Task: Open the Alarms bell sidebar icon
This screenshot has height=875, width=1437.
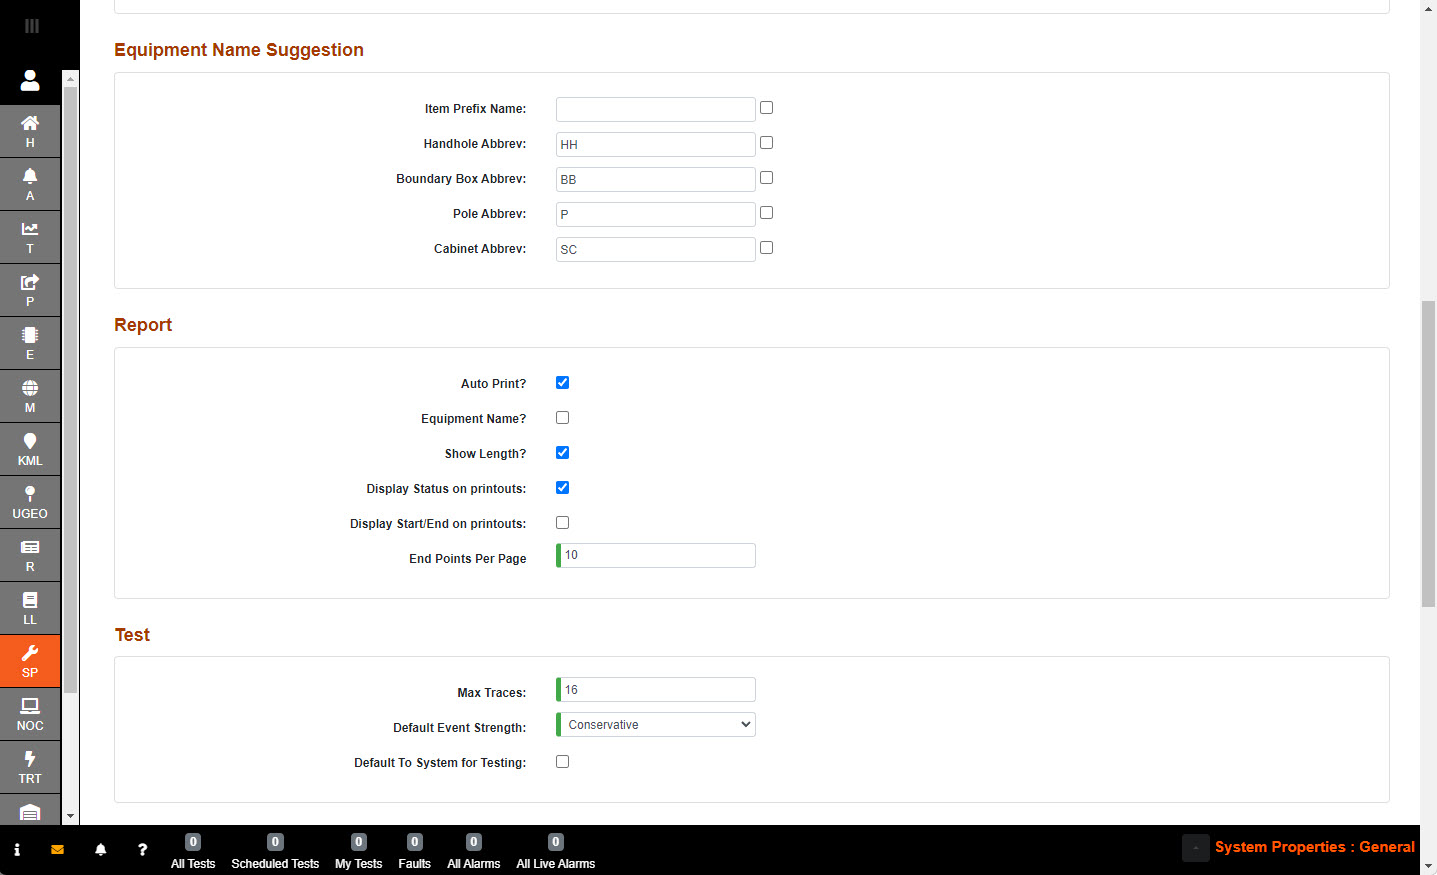Action: pyautogui.click(x=30, y=183)
